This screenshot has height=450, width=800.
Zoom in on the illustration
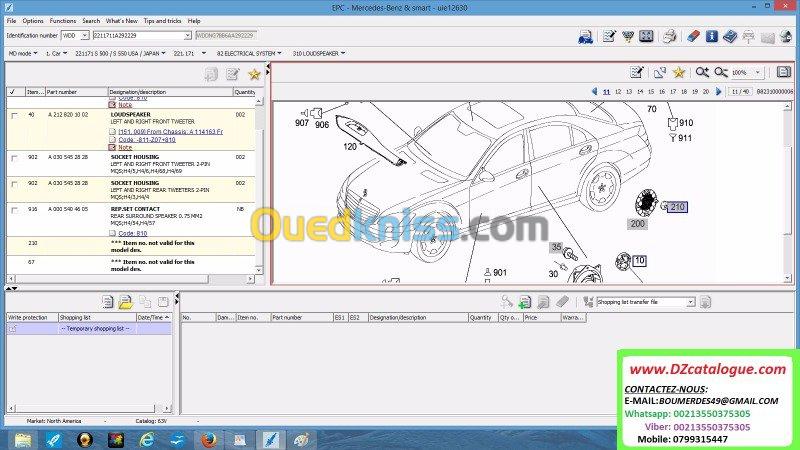702,72
